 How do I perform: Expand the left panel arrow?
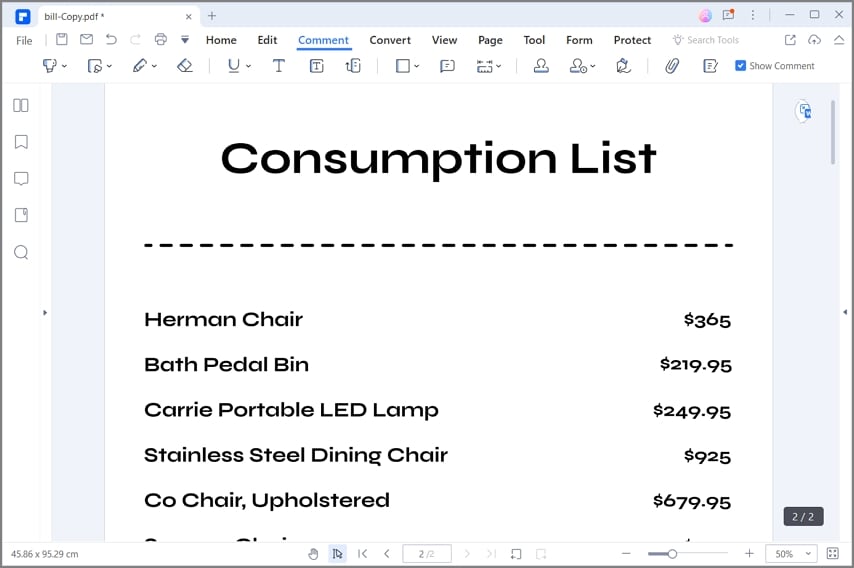[x=45, y=313]
